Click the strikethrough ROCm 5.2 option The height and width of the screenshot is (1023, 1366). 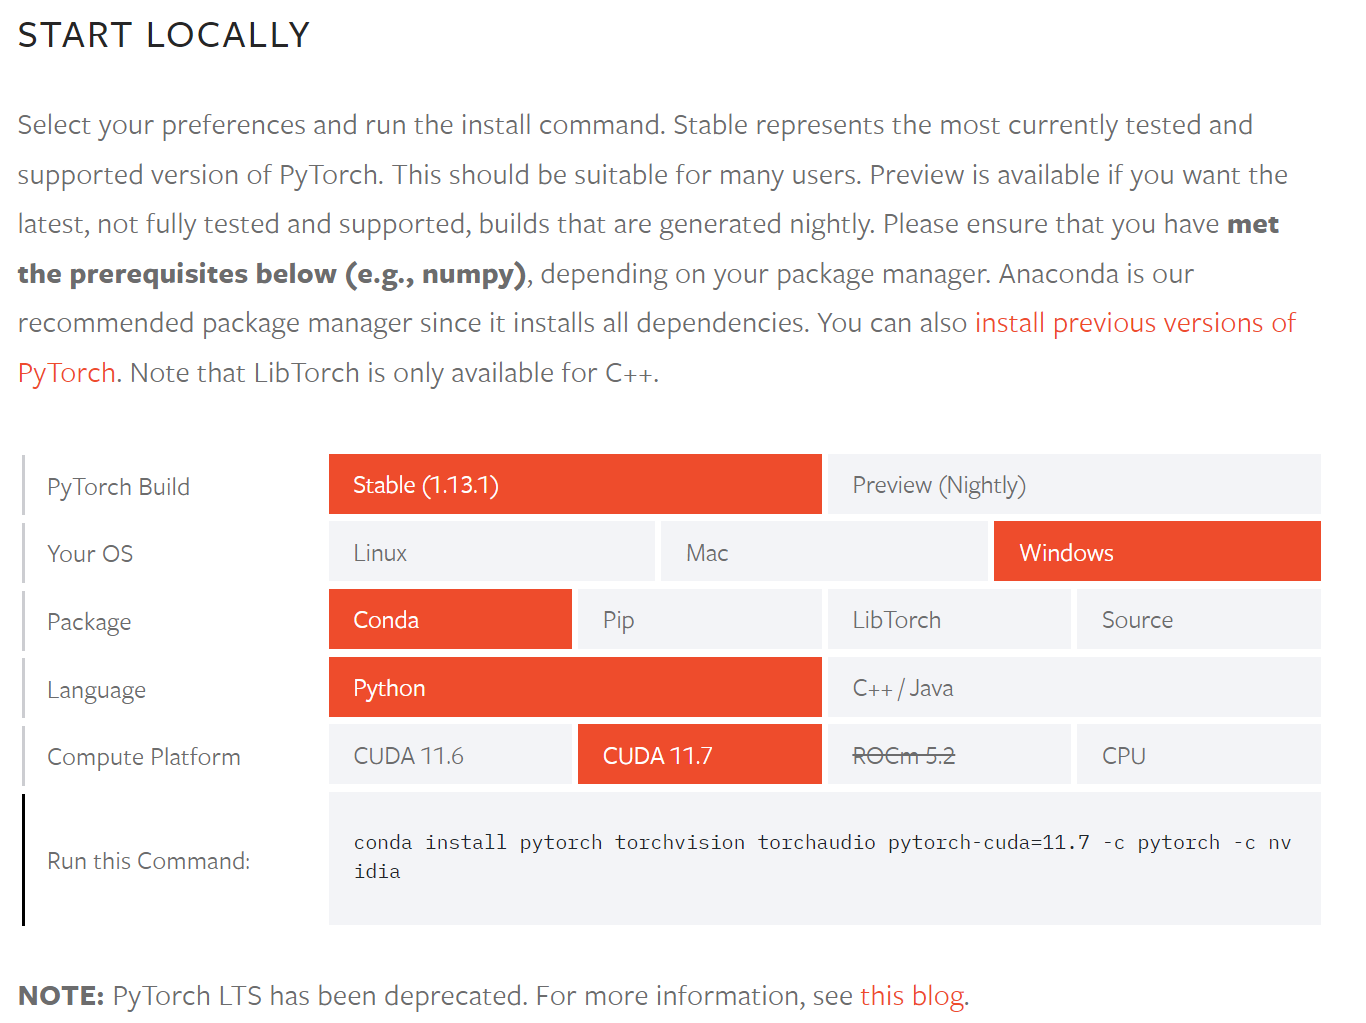click(949, 755)
